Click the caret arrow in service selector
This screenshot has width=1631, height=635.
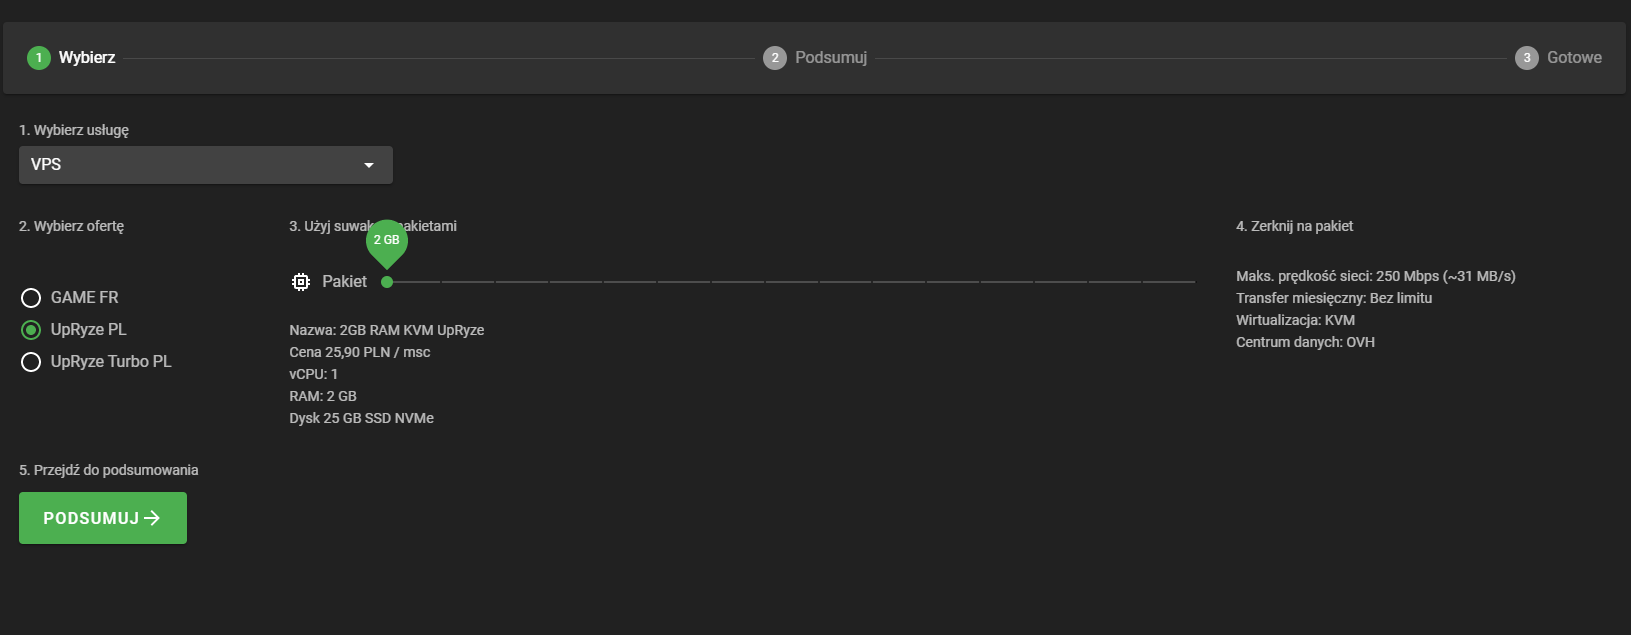point(369,165)
